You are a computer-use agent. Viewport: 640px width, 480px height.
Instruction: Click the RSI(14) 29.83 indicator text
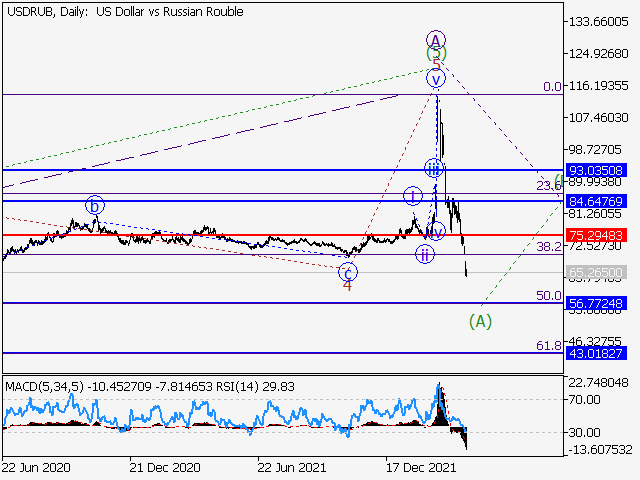coord(256,387)
